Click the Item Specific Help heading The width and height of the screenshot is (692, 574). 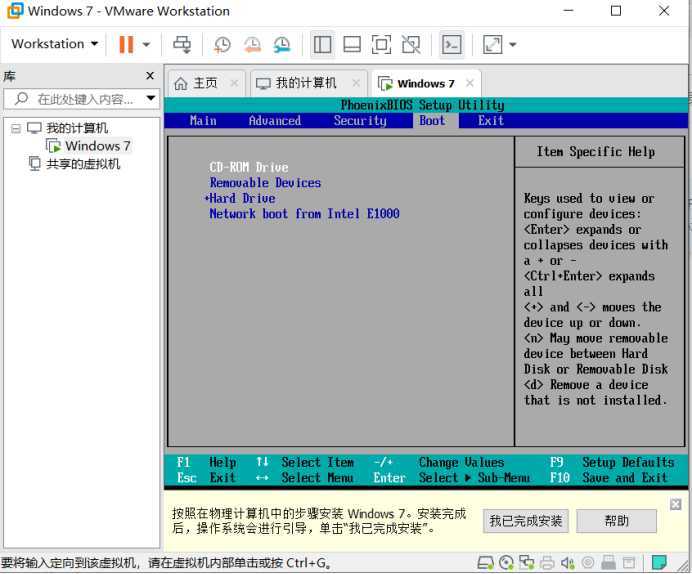(x=596, y=152)
